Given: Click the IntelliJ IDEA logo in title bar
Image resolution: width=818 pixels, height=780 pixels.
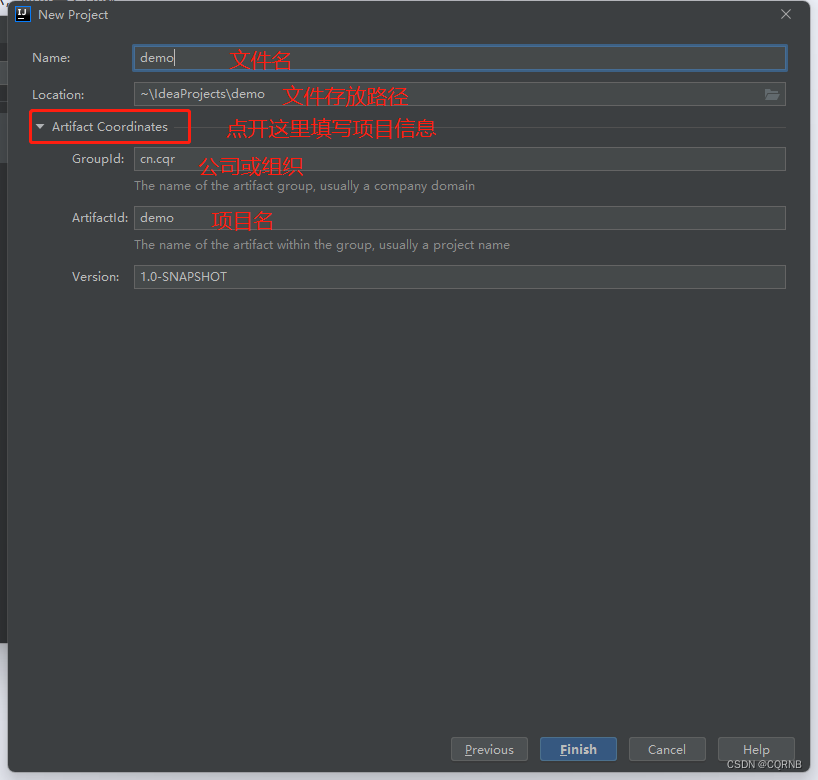Looking at the screenshot, I should point(23,14).
